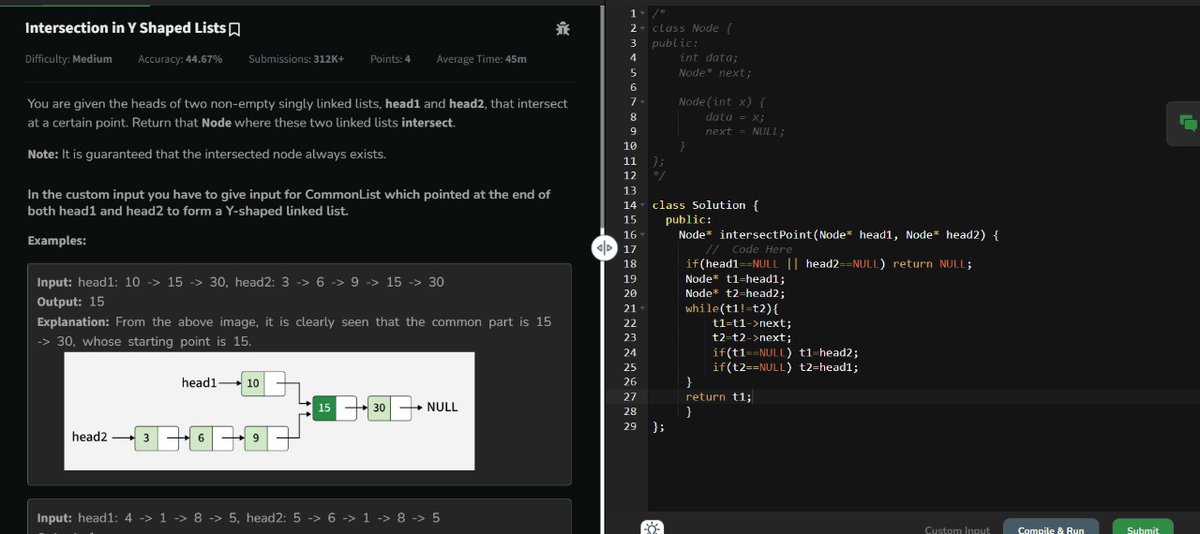Click the Points: 4 stat
Viewport: 1200px width, 534px height.
(x=390, y=59)
